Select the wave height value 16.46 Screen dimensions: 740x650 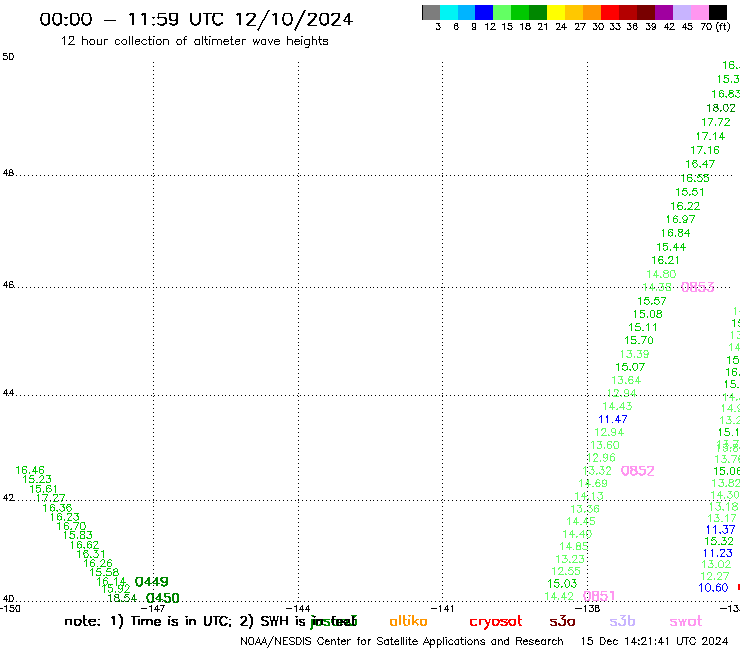[x=30, y=470]
